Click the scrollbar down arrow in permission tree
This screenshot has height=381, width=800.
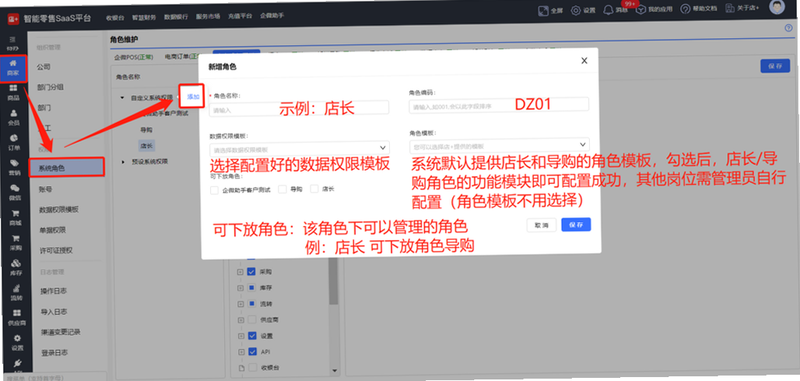tap(336, 371)
